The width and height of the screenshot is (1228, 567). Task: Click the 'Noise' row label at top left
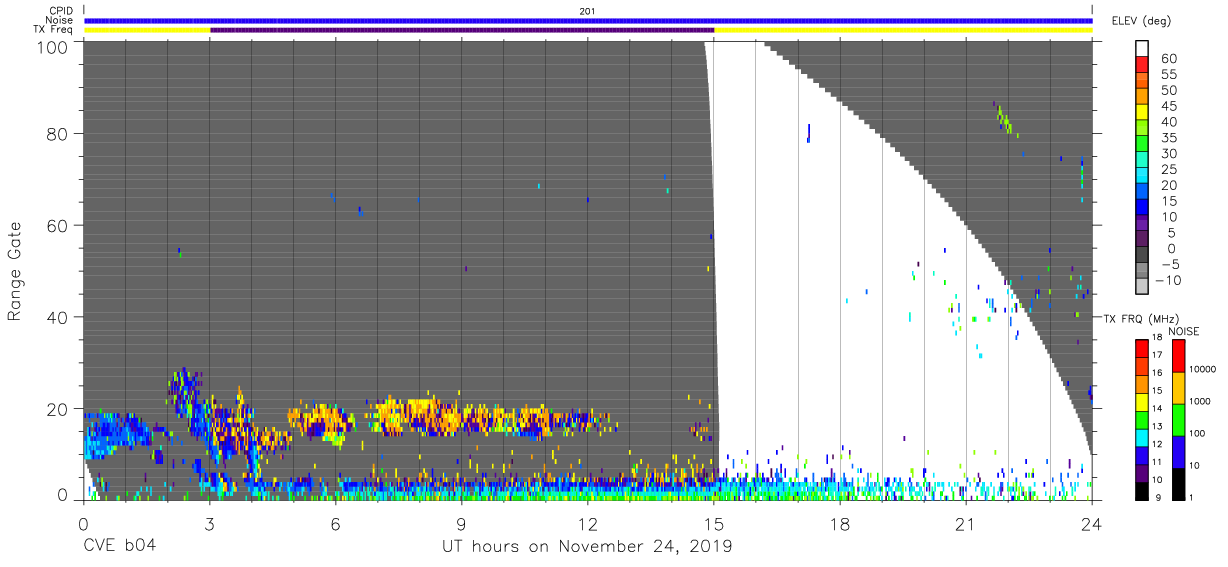click(60, 20)
